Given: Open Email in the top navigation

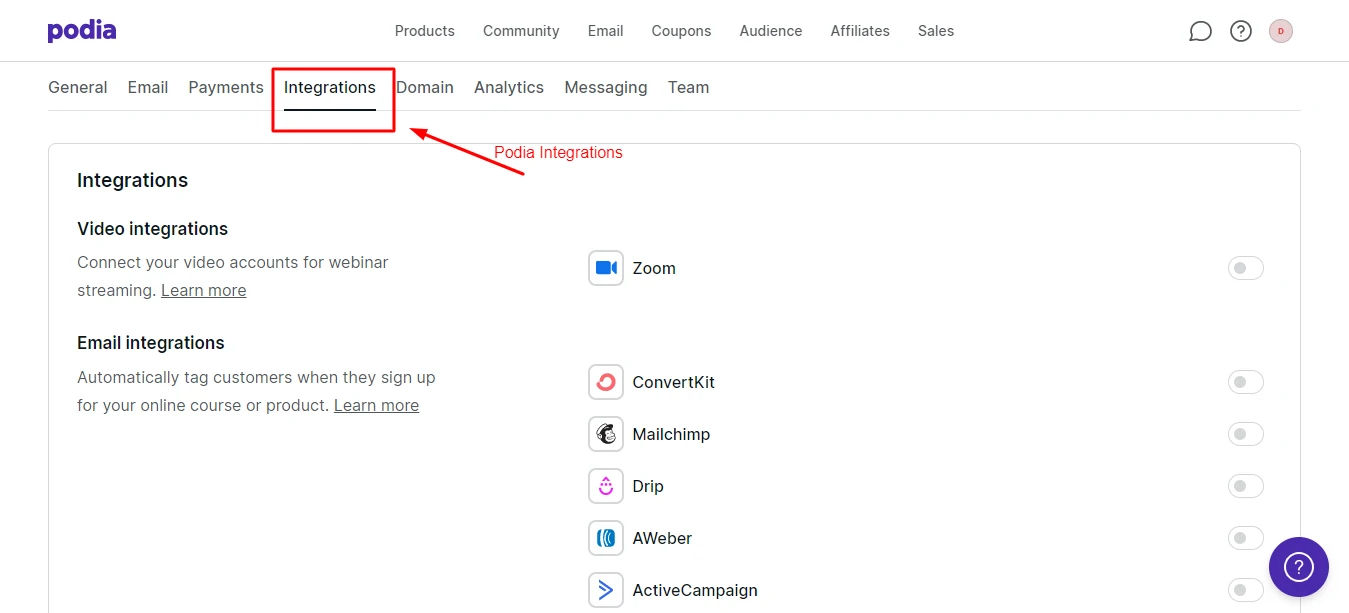Looking at the screenshot, I should (606, 31).
